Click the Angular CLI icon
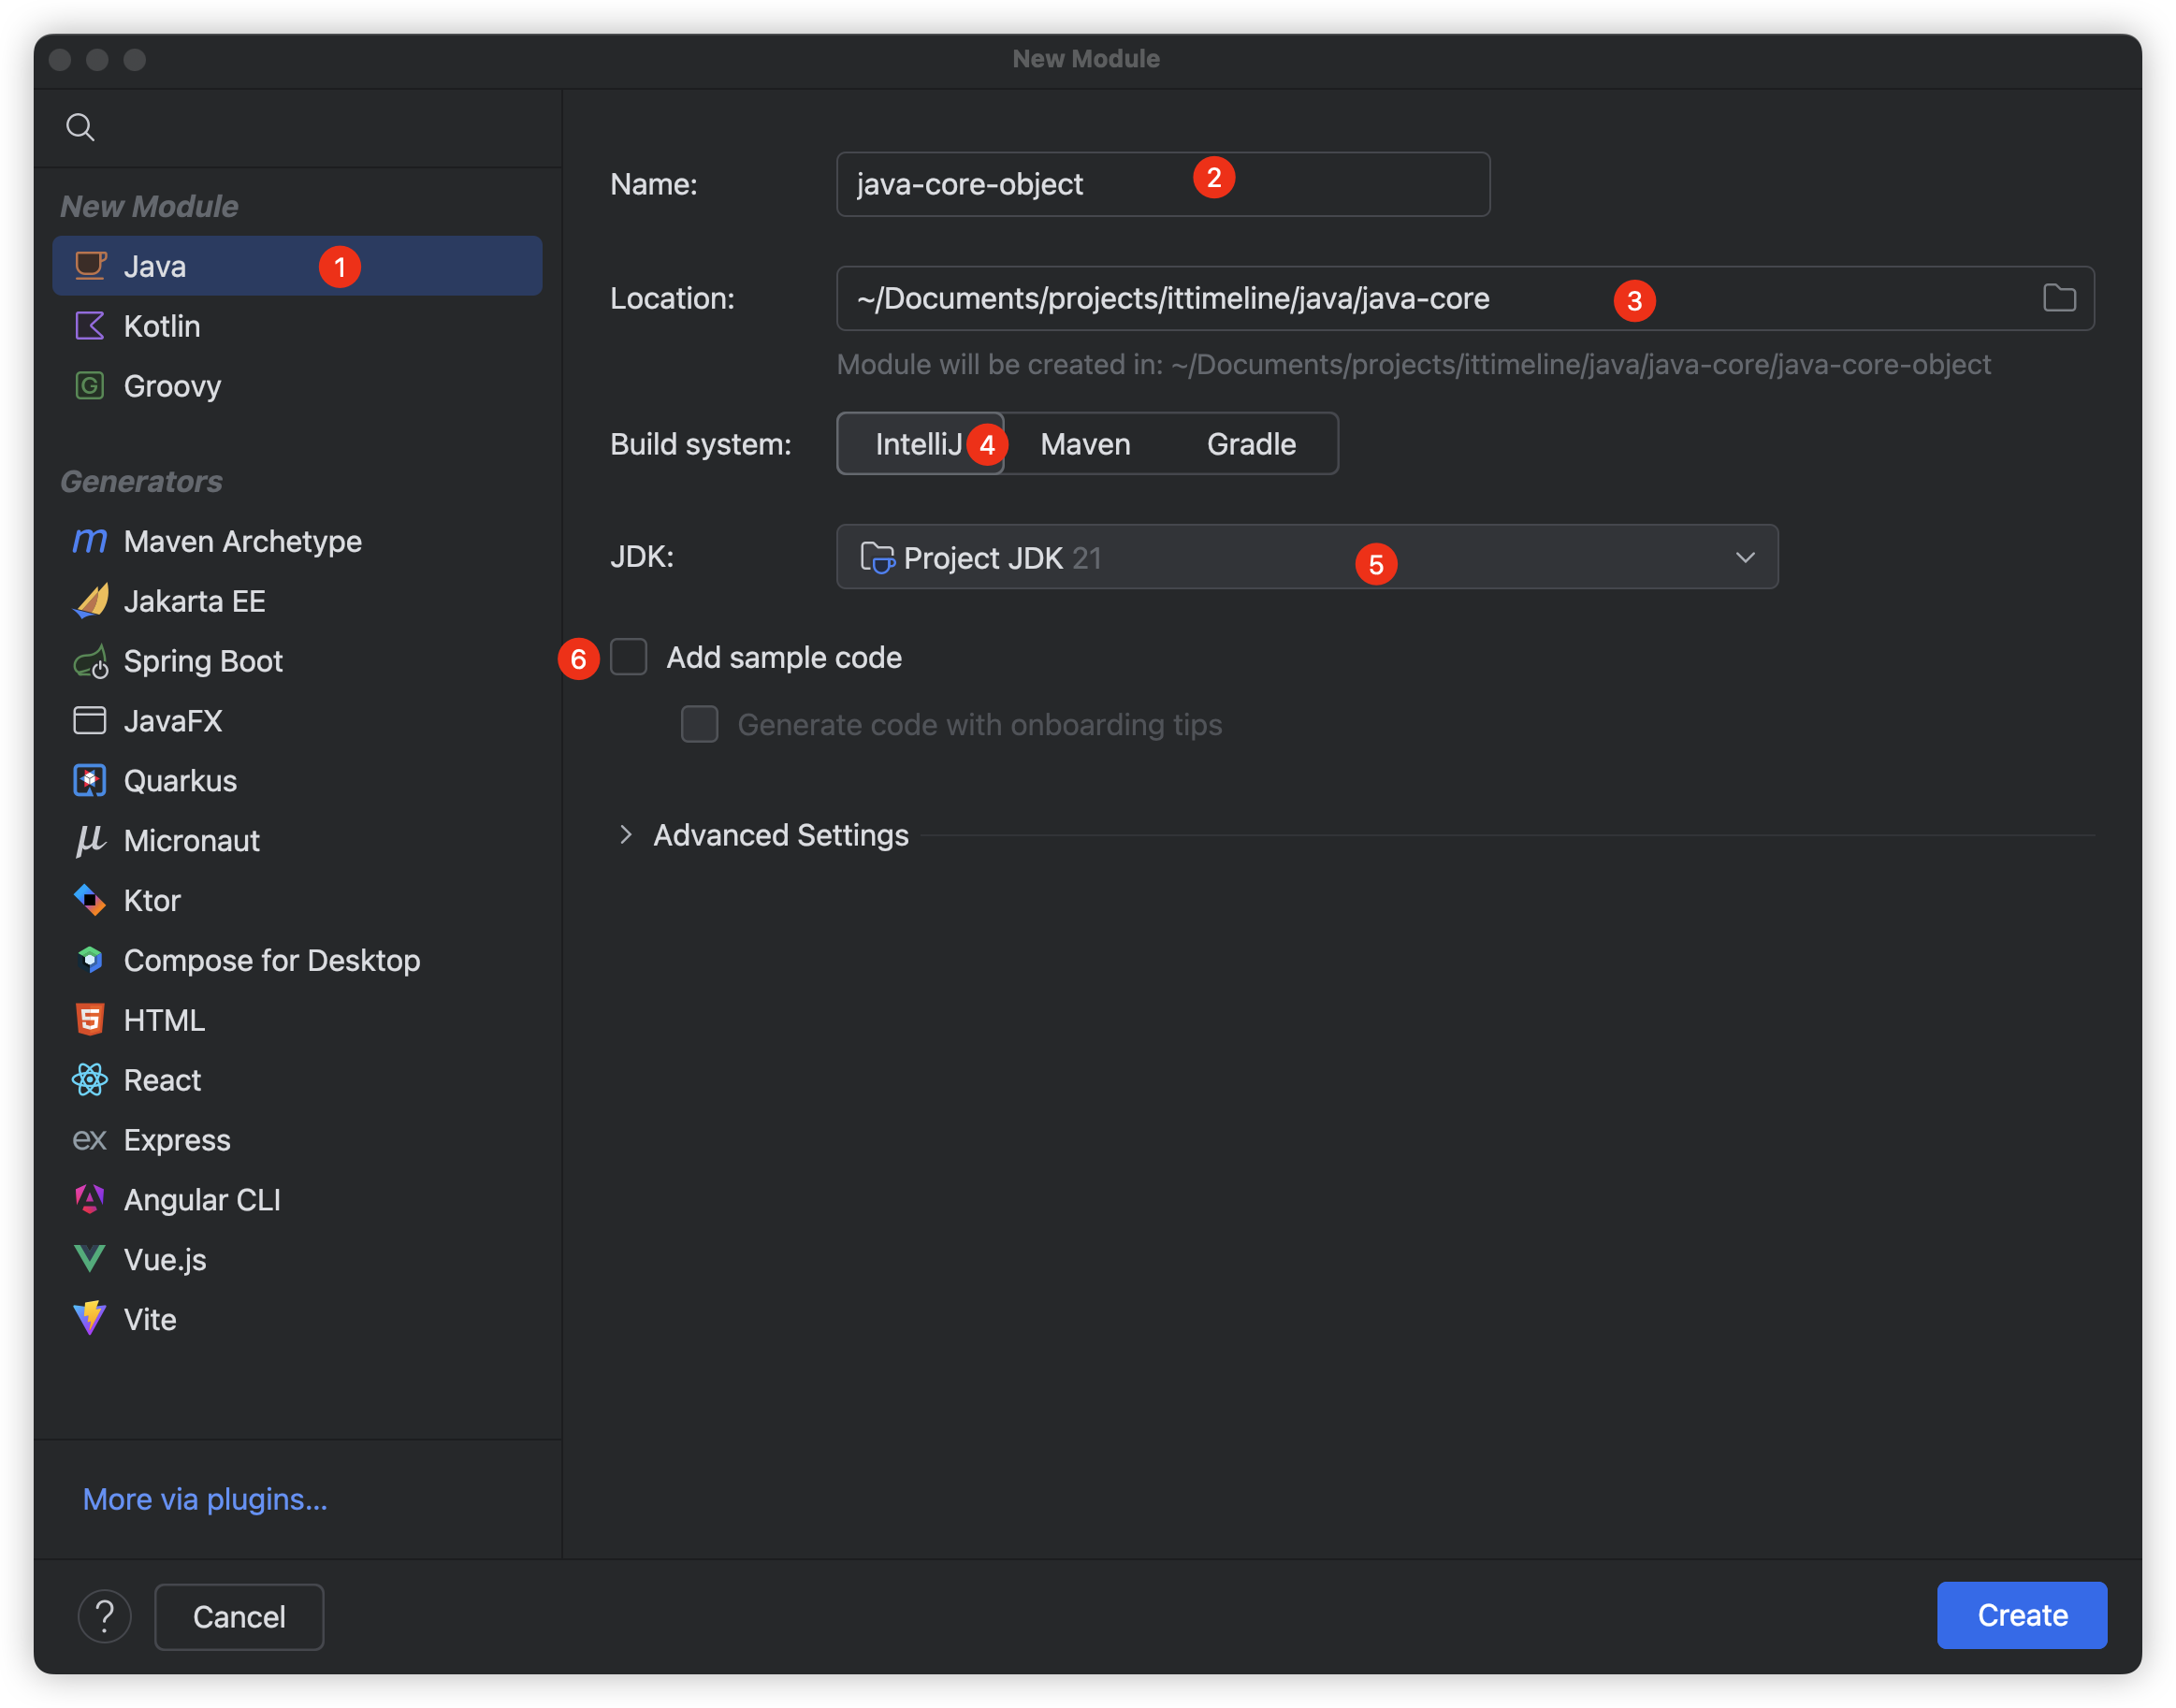Screen dimensions: 2176x1708 90,1199
